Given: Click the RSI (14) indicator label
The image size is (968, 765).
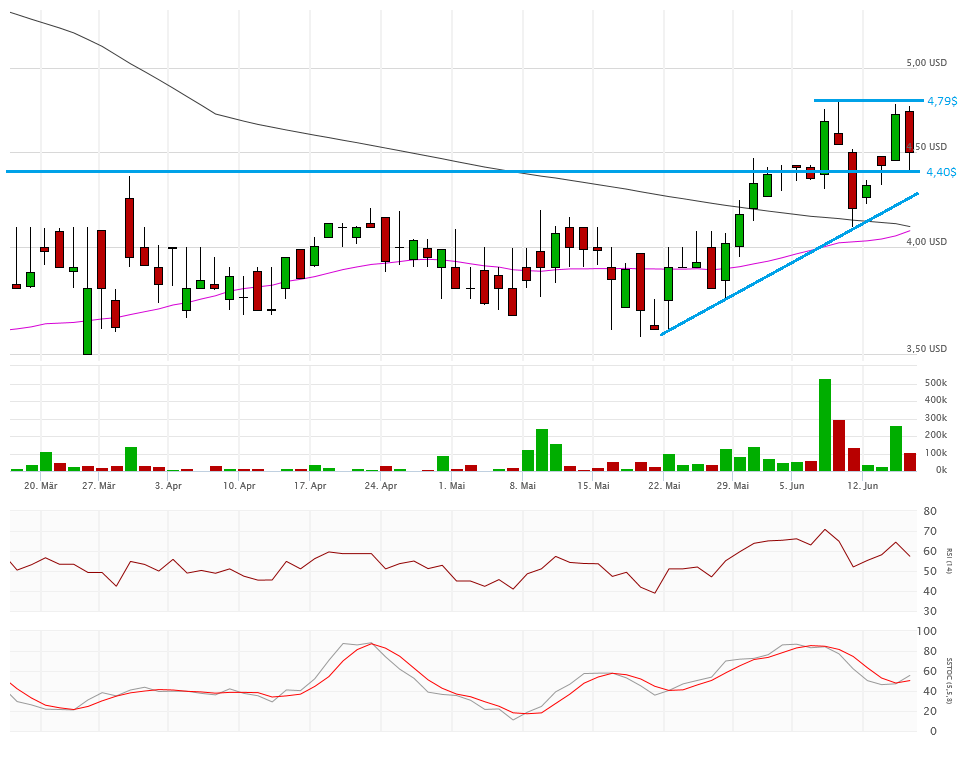Looking at the screenshot, I should (949, 560).
